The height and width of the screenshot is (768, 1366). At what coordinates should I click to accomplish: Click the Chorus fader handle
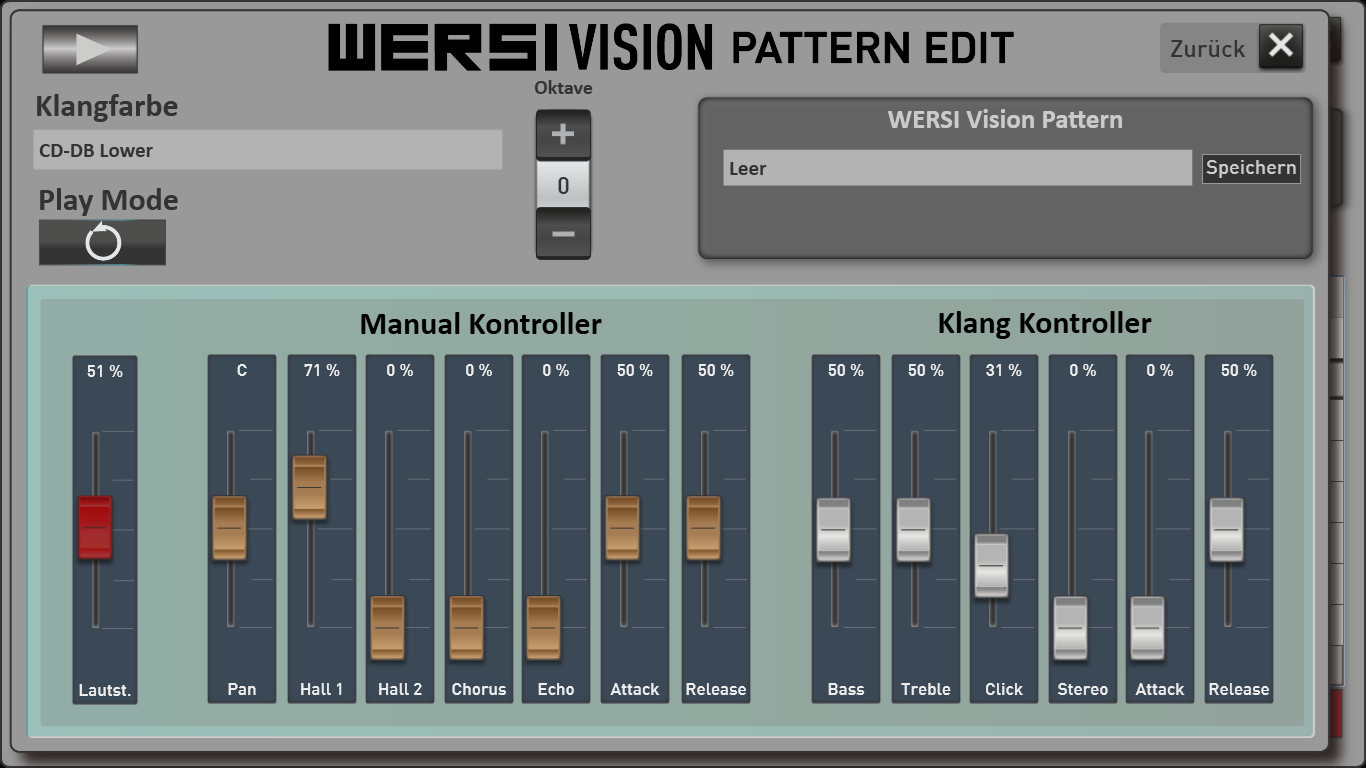(466, 628)
